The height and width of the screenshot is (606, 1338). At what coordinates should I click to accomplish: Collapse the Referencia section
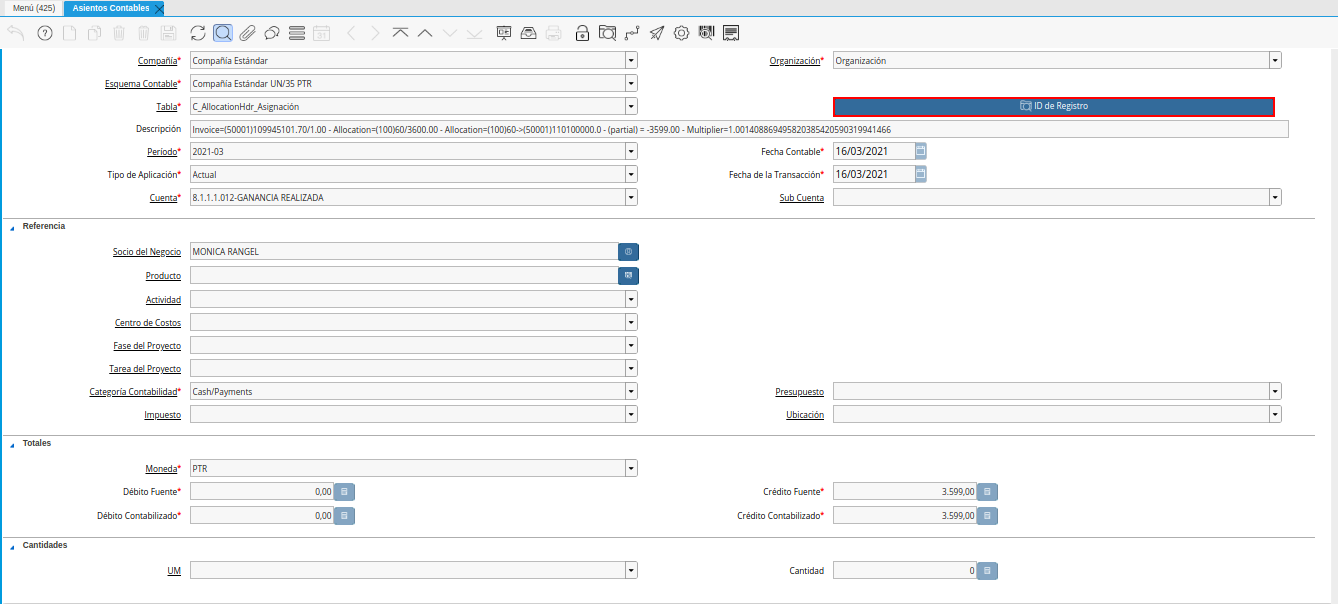12,227
